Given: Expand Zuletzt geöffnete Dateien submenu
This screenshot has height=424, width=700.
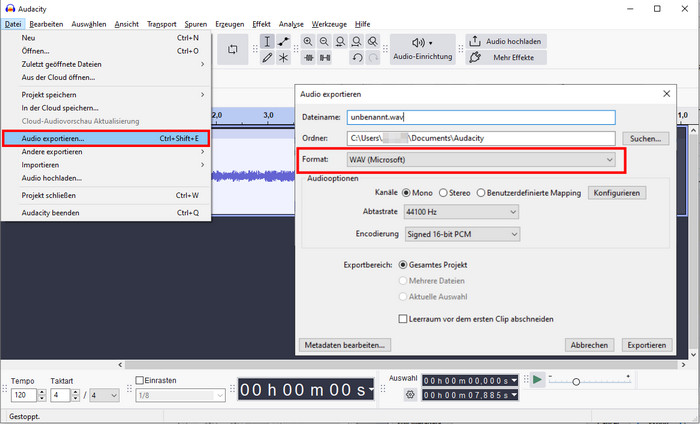Looking at the screenshot, I should click(x=107, y=64).
